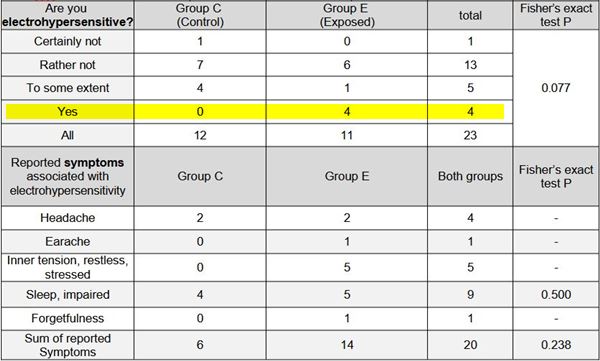Click the 'Earache' row label
The width and height of the screenshot is (600, 361).
click(67, 242)
